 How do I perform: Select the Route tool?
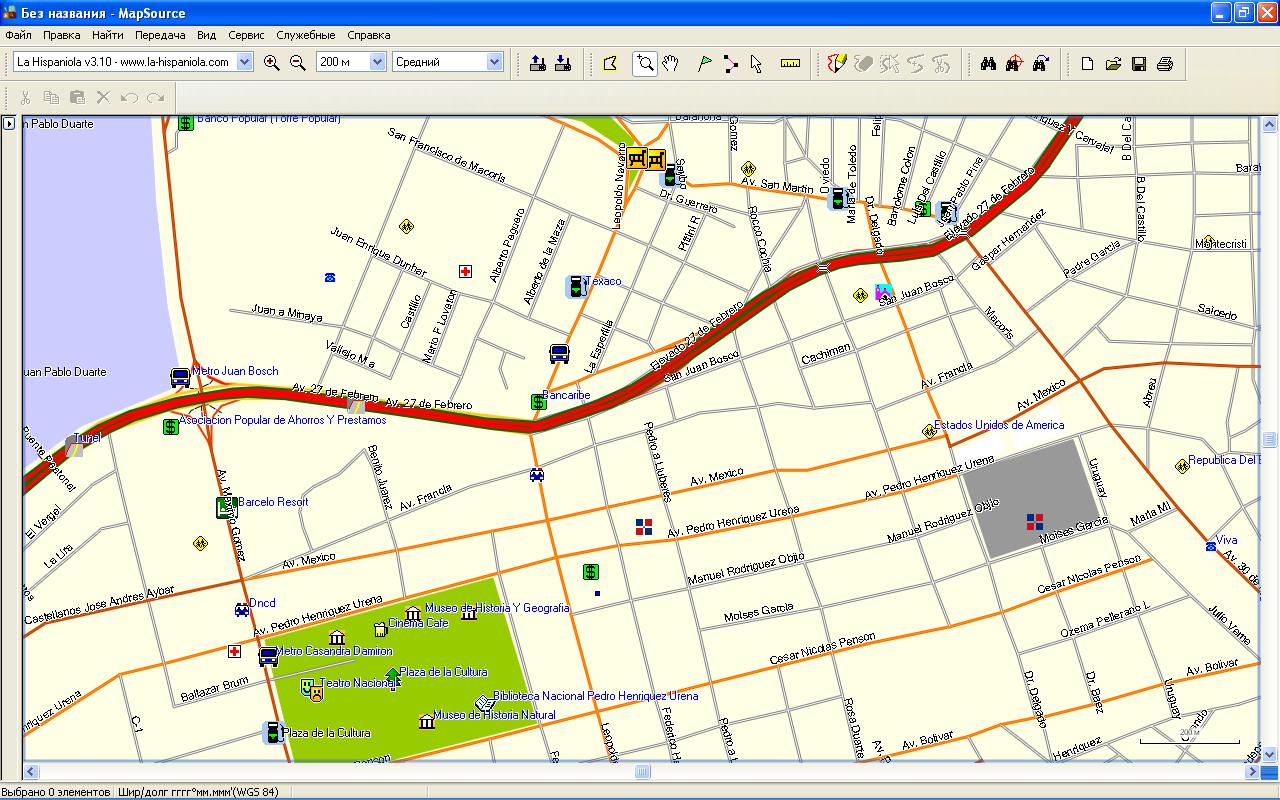coord(730,64)
